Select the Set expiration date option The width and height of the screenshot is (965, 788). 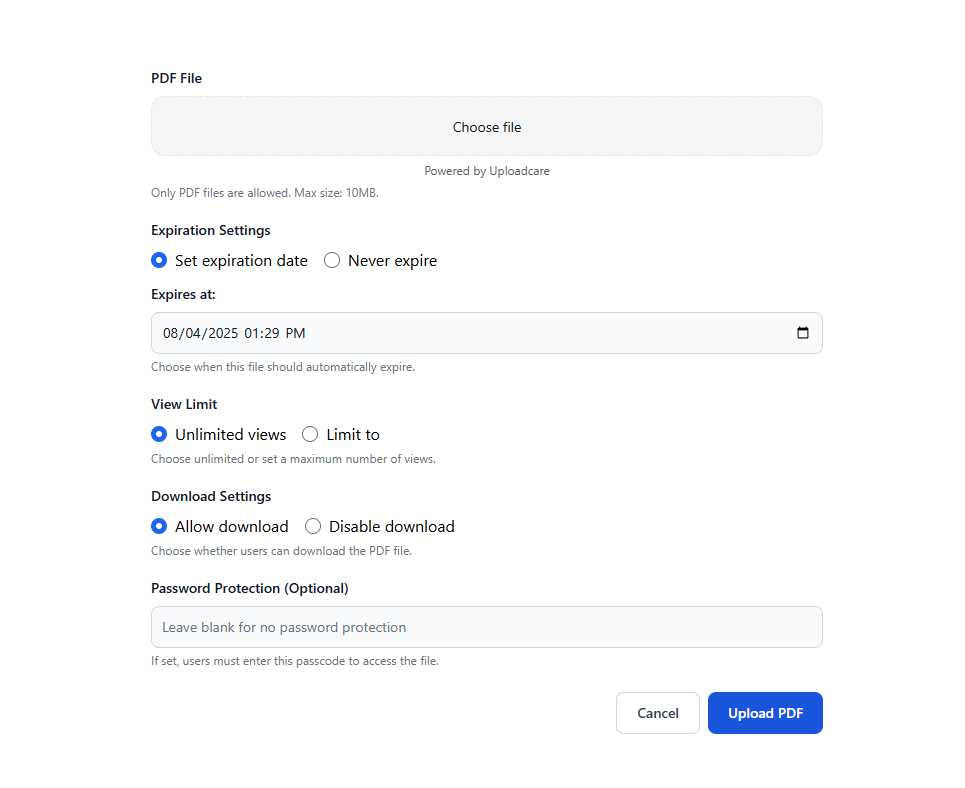159,260
